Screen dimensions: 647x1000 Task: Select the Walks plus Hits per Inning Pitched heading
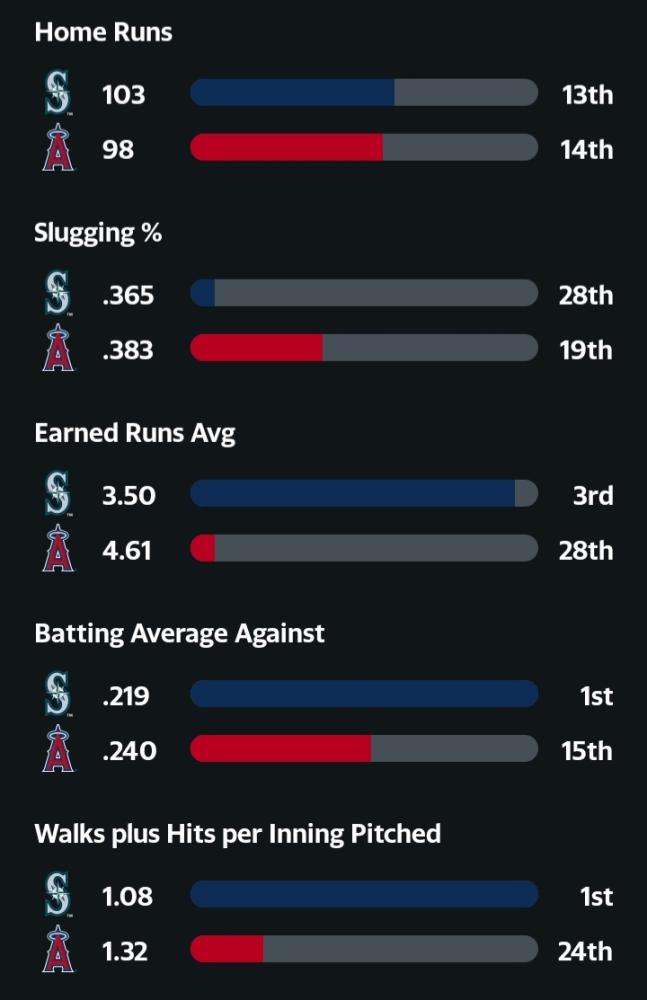pos(237,834)
